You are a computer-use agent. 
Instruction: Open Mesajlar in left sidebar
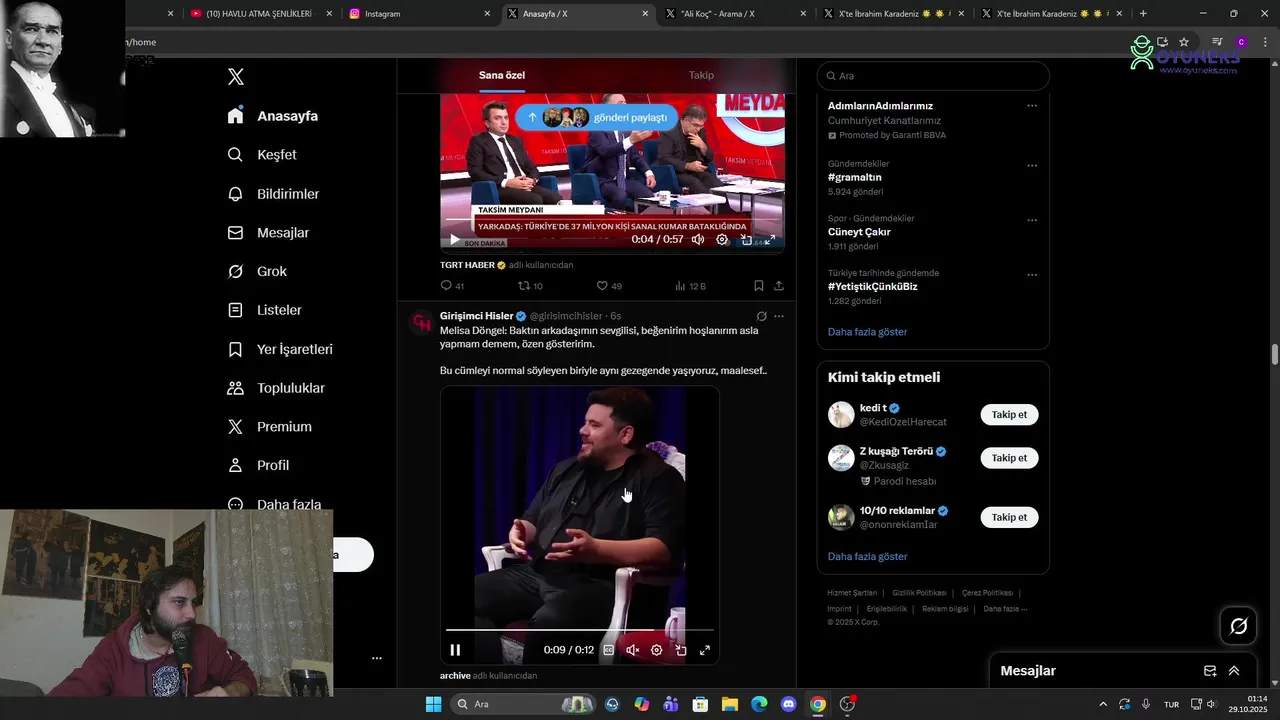[268, 233]
